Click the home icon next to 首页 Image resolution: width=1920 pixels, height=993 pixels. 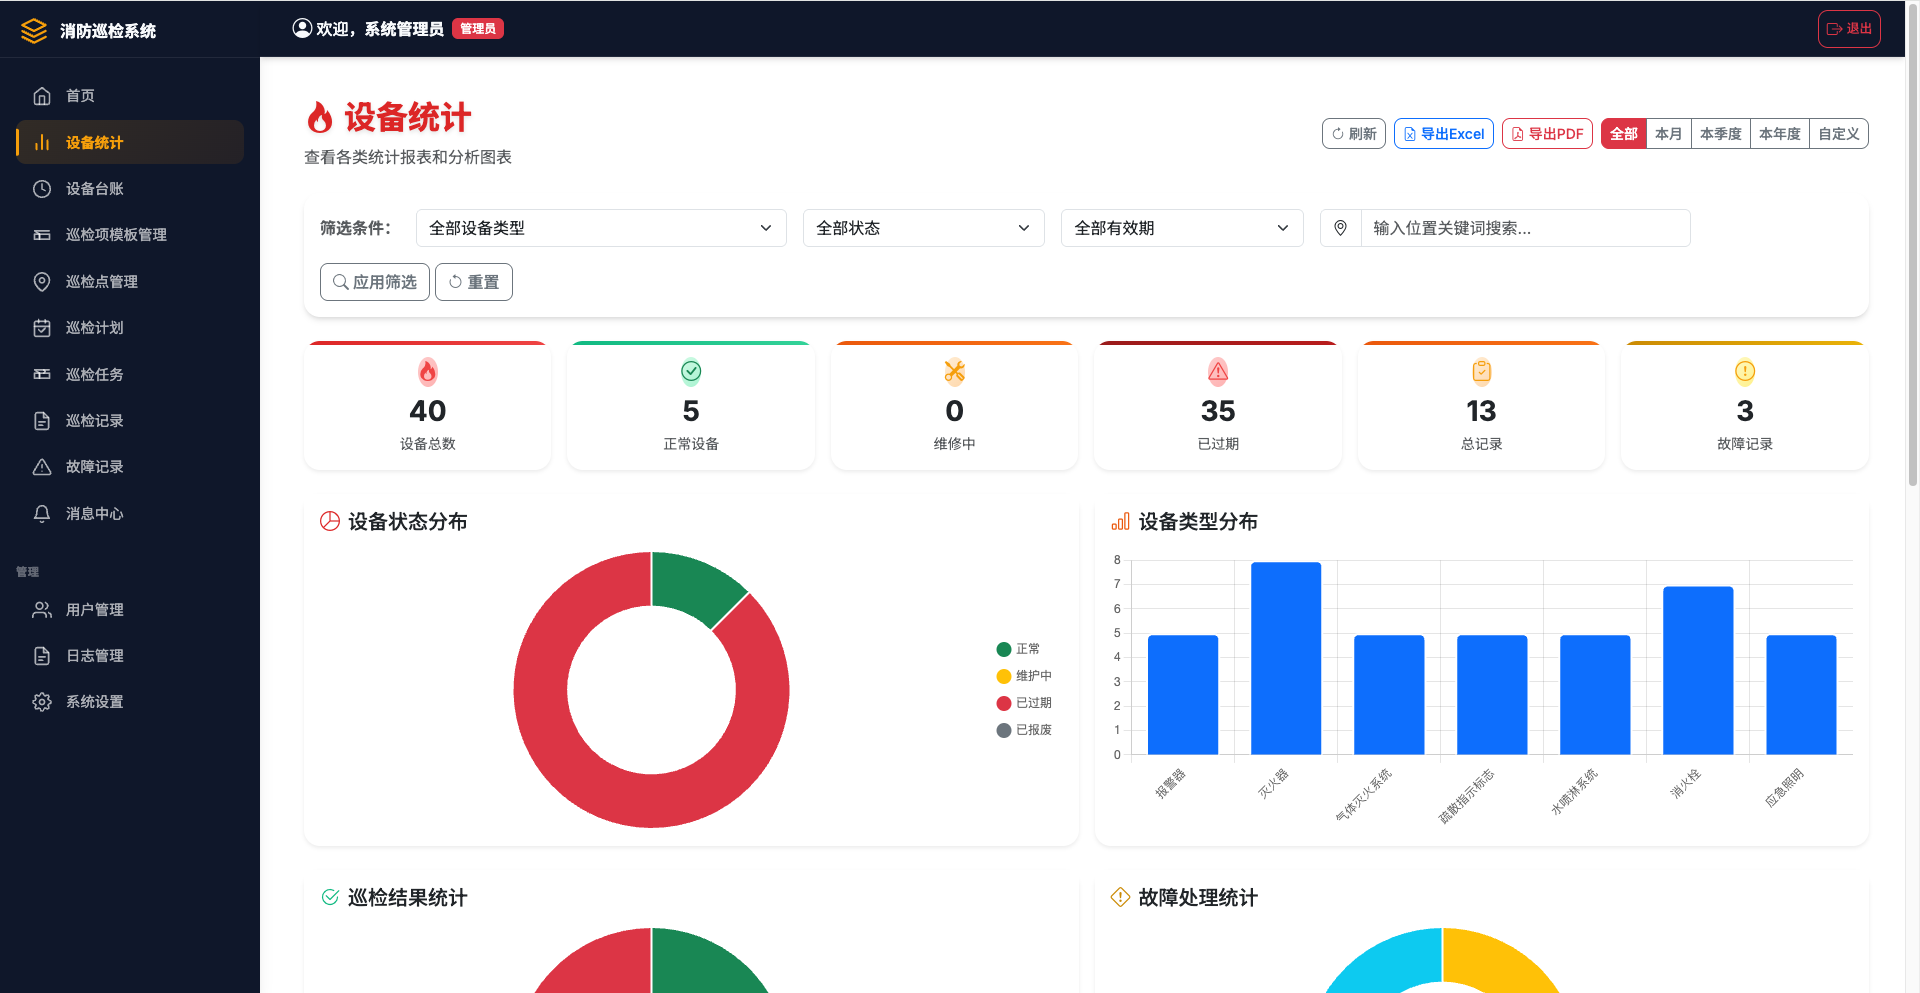[x=42, y=96]
